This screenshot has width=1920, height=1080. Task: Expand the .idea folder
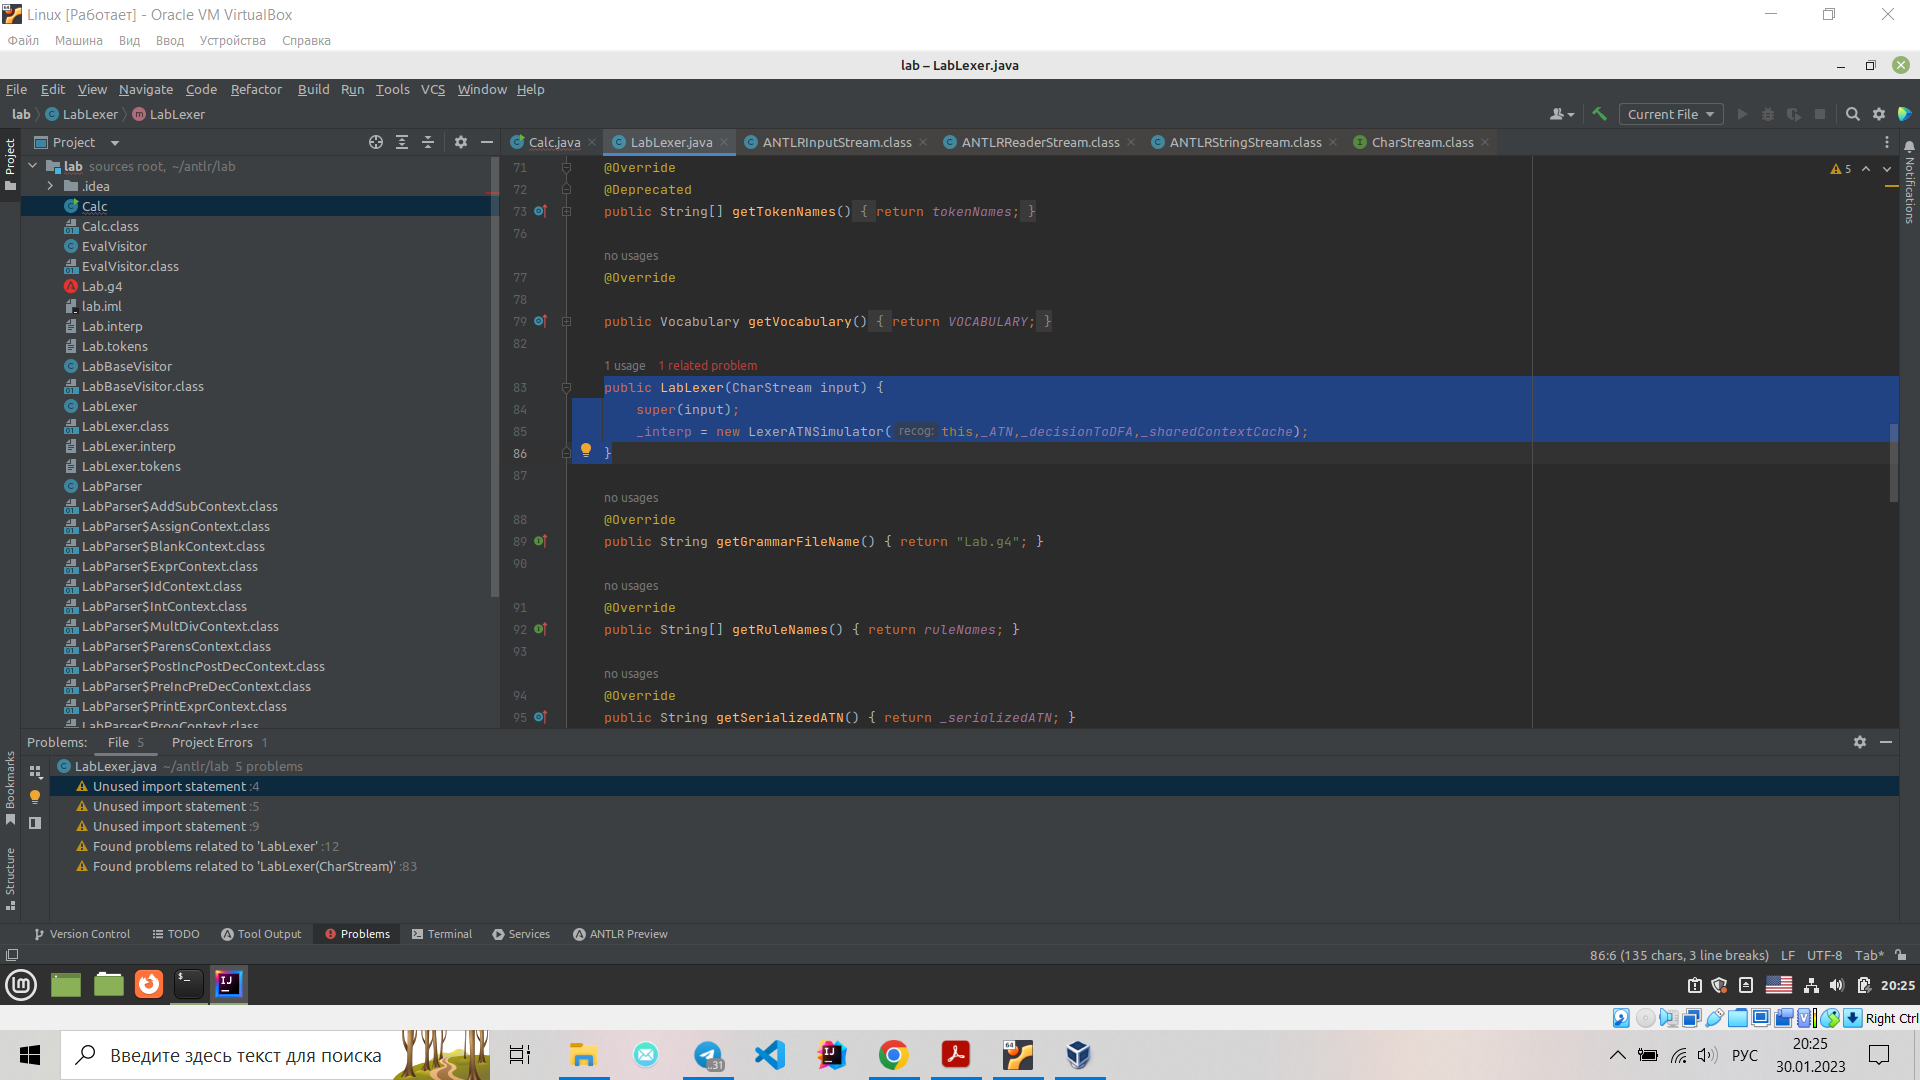[50, 186]
